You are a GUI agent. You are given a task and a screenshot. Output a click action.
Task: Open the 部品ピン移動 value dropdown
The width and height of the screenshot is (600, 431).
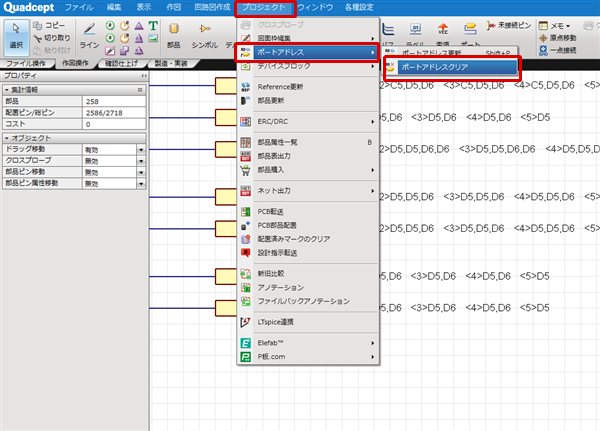141,172
